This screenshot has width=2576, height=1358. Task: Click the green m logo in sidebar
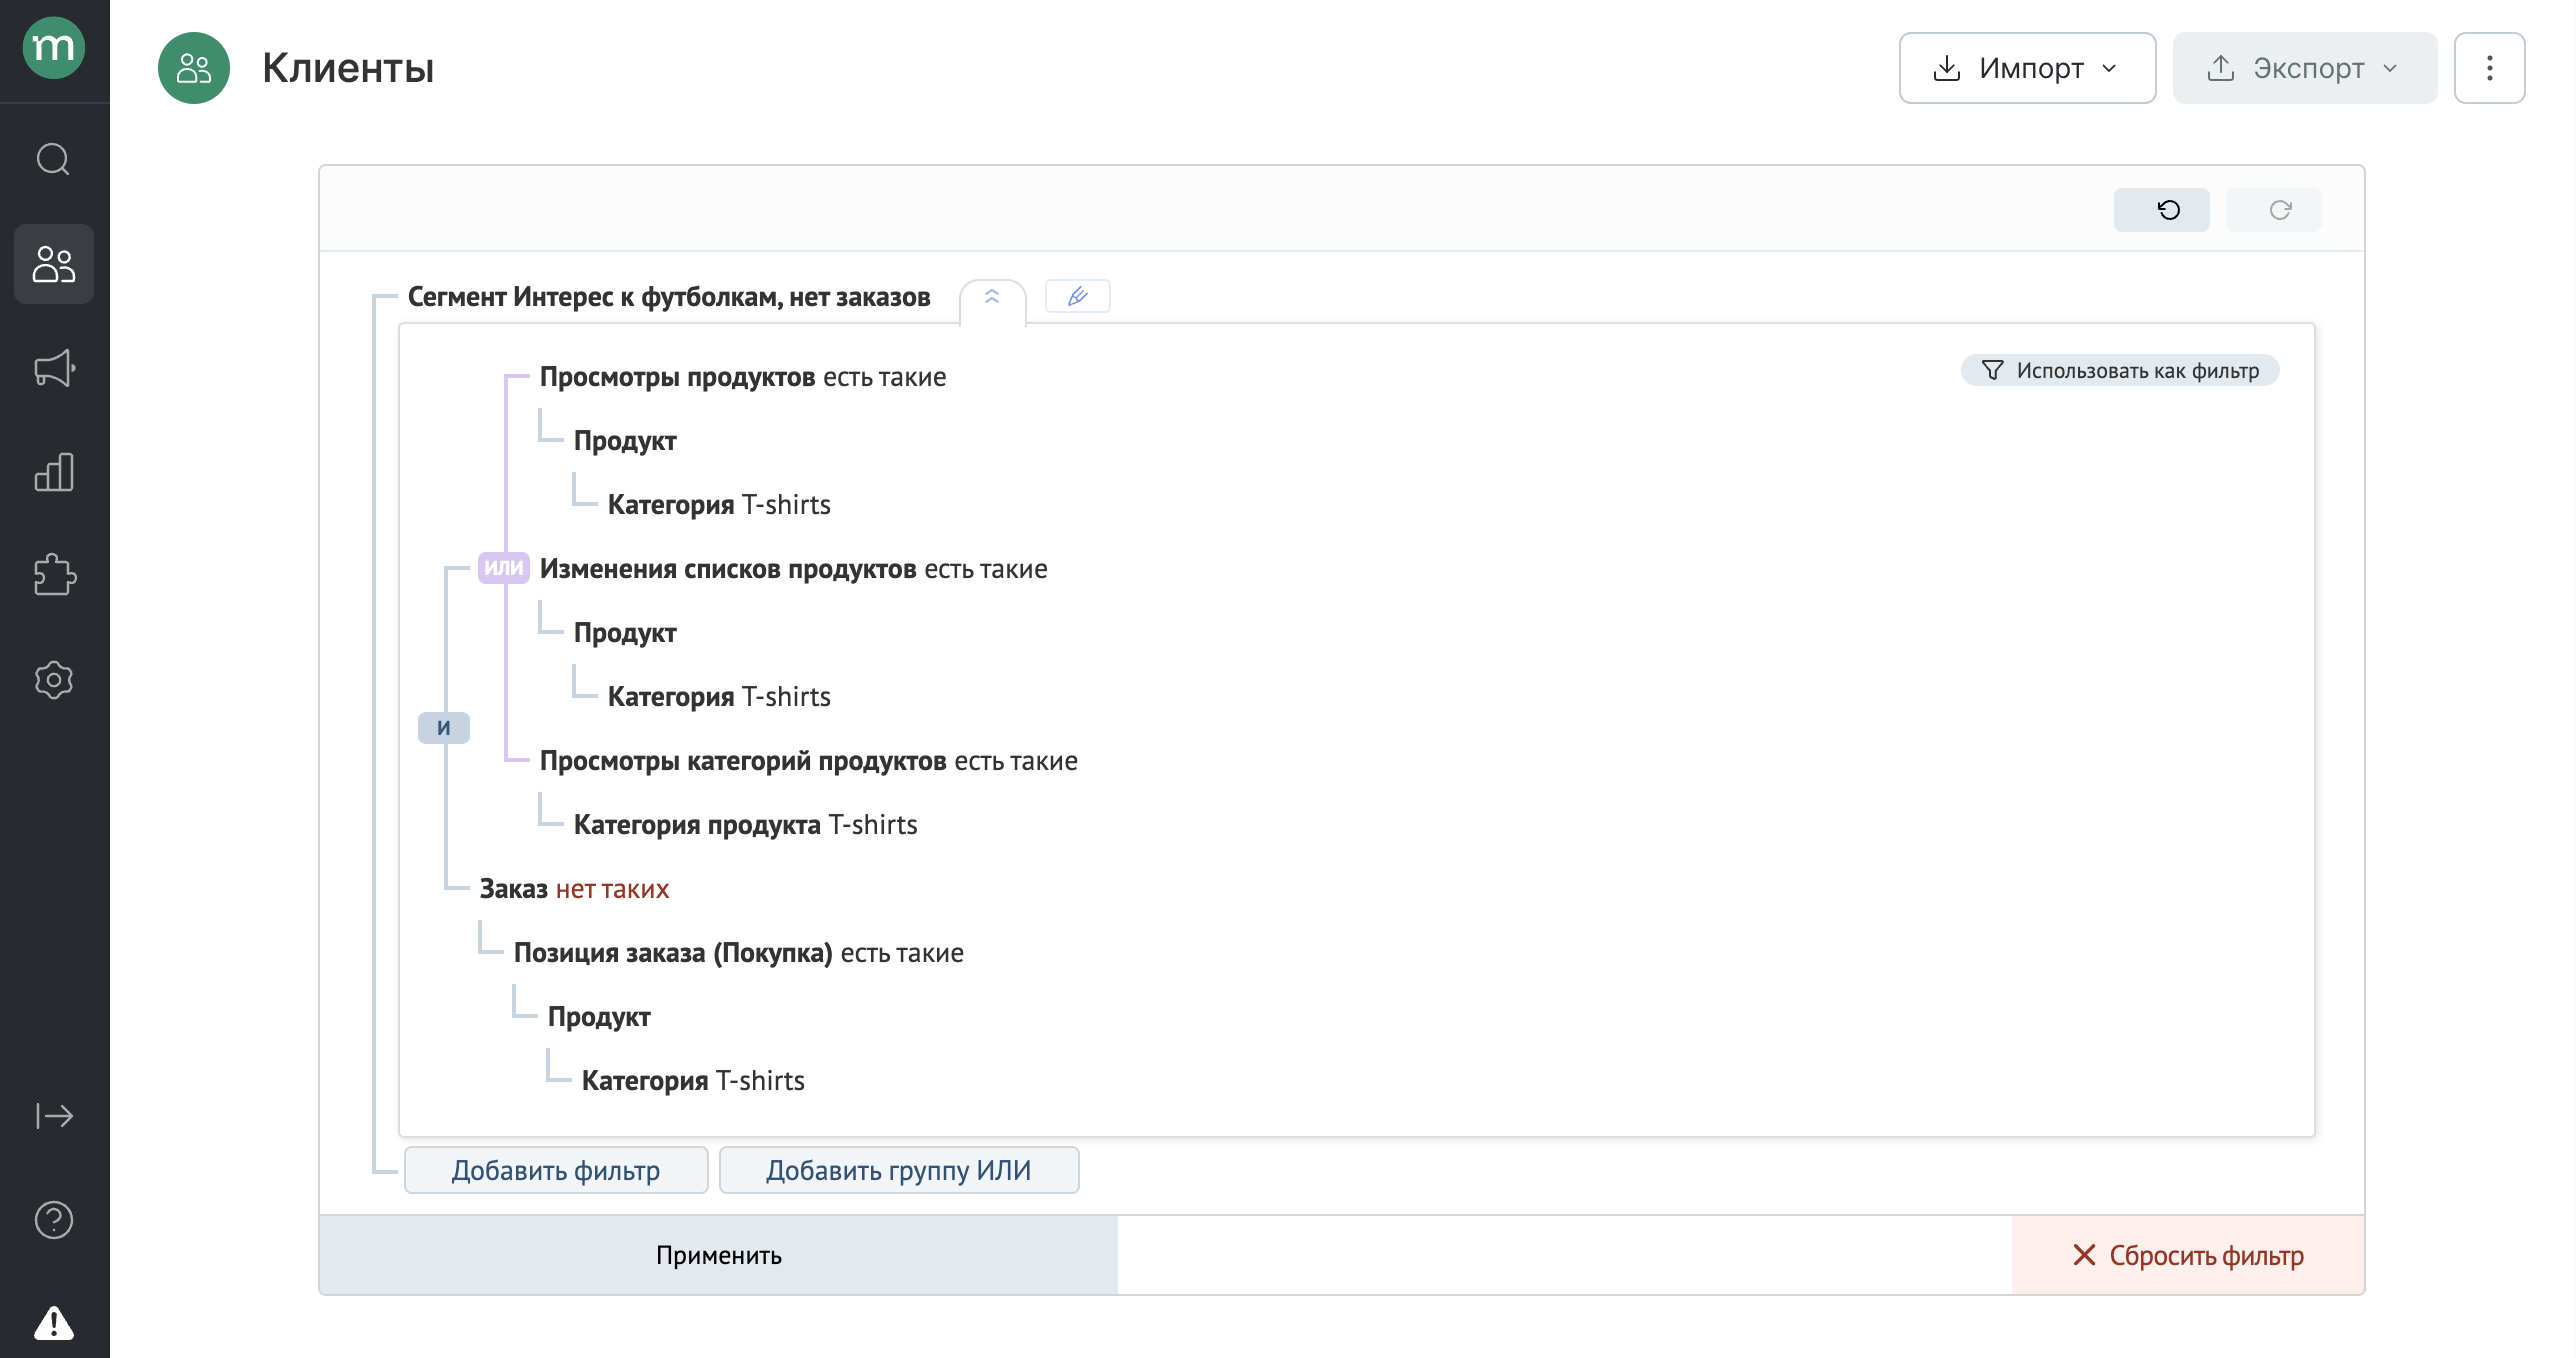[54, 47]
